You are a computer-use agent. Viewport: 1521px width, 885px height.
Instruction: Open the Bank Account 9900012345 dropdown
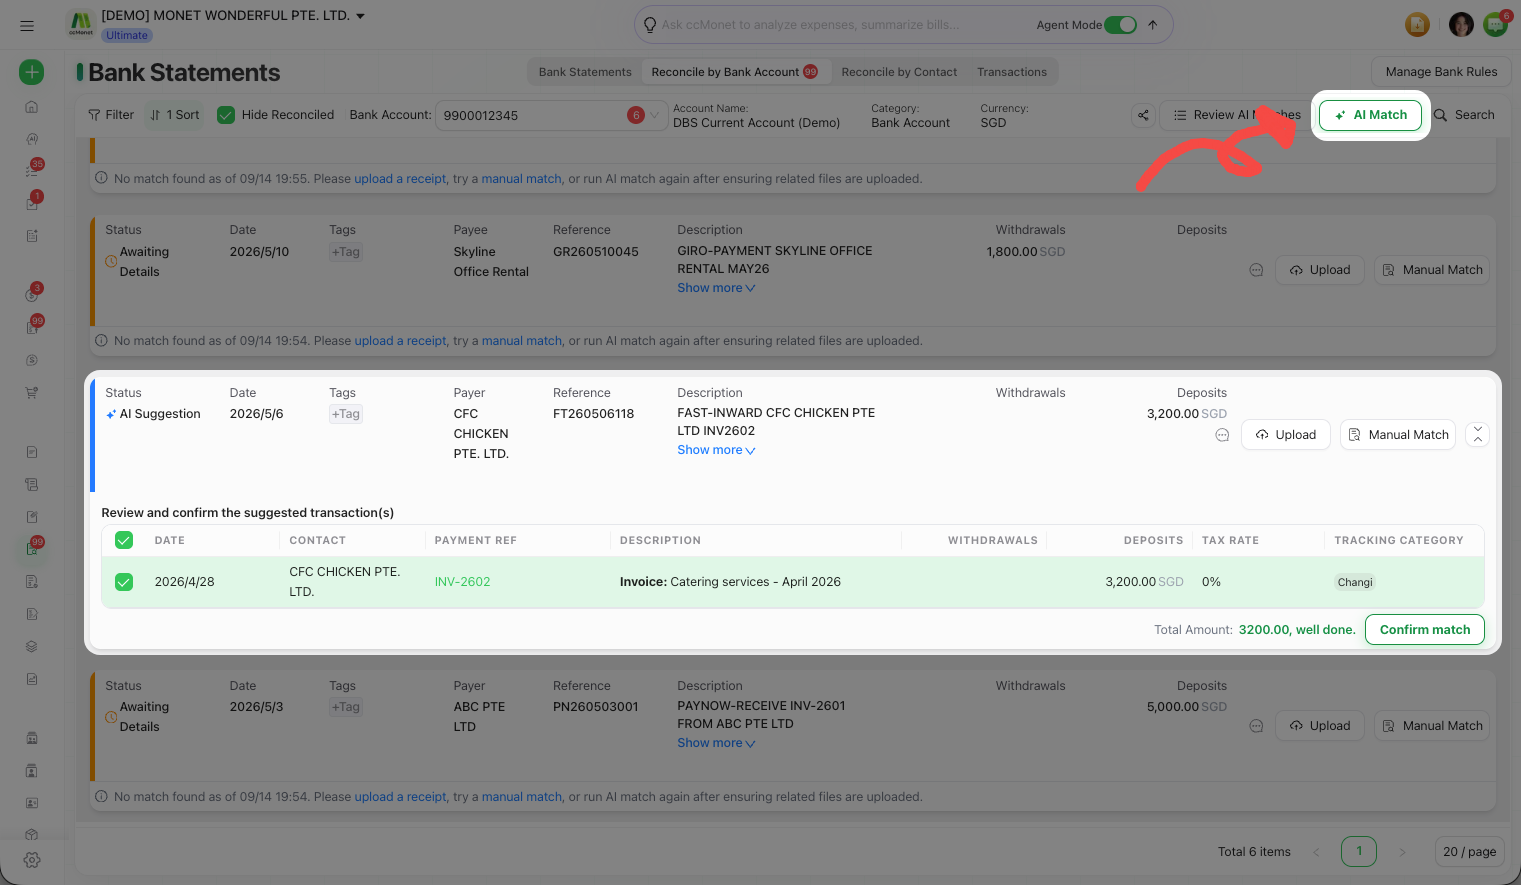tap(552, 115)
